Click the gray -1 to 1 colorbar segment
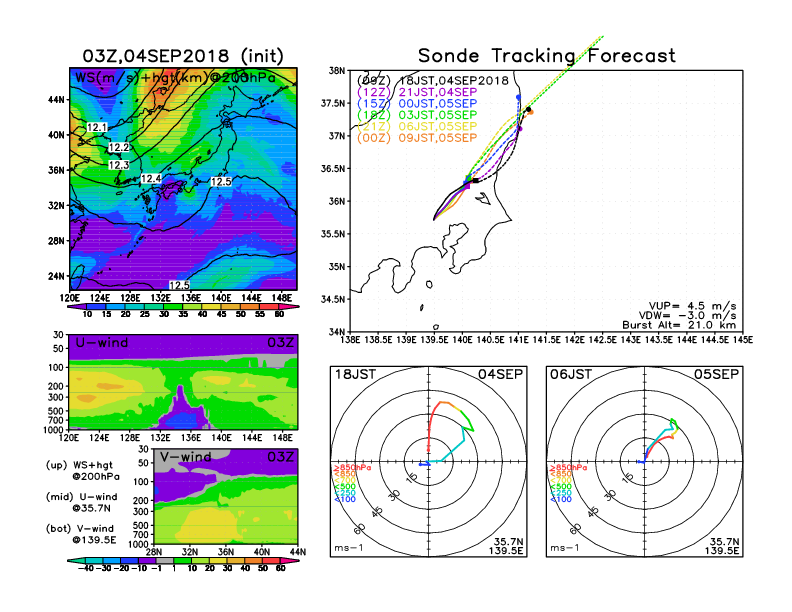Image resolution: width=792 pixels, height=612 pixels. (x=165, y=560)
